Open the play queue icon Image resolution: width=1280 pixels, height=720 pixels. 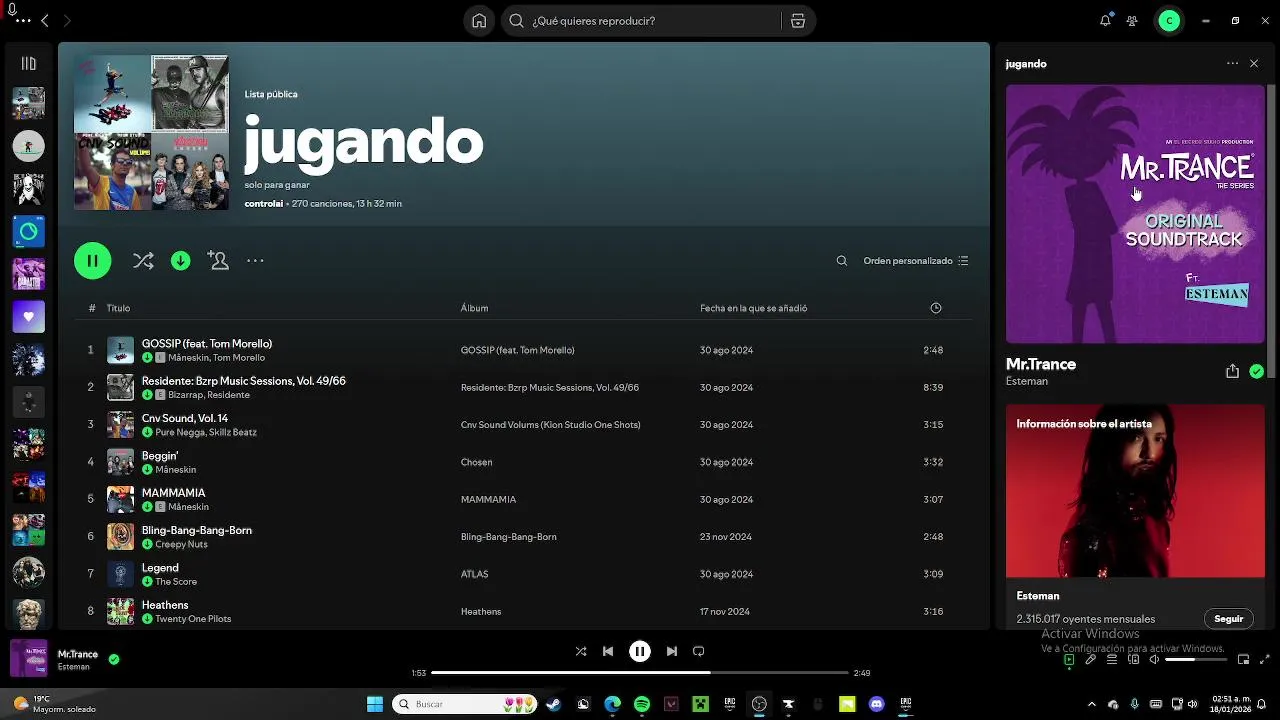pos(1112,660)
